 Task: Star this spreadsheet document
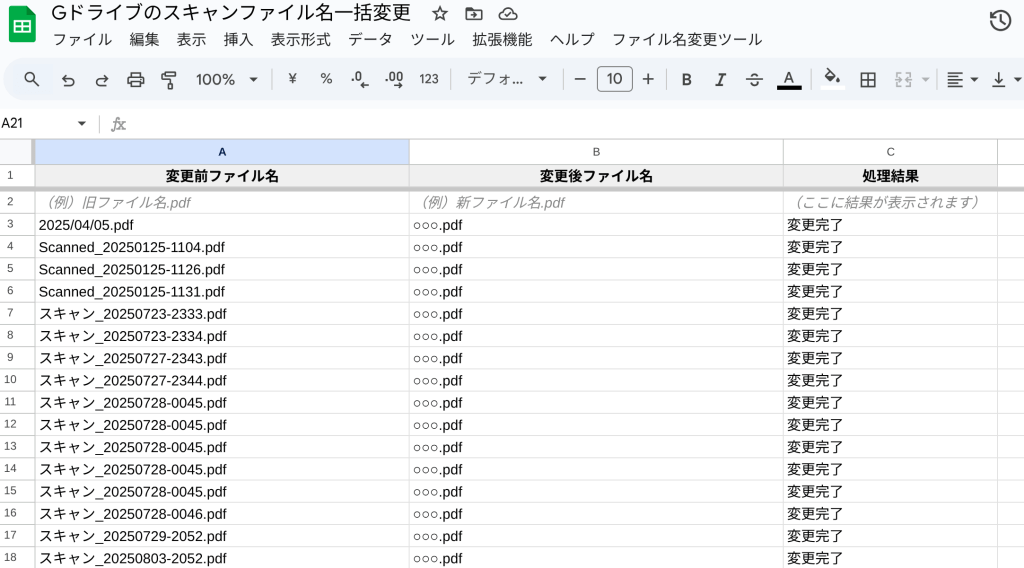click(440, 14)
